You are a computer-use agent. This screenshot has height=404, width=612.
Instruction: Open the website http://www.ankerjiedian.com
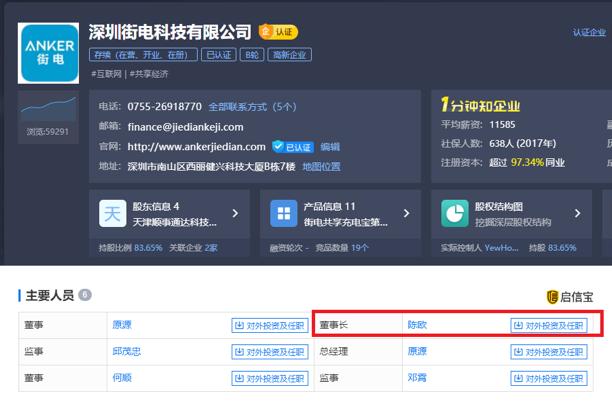(x=196, y=147)
